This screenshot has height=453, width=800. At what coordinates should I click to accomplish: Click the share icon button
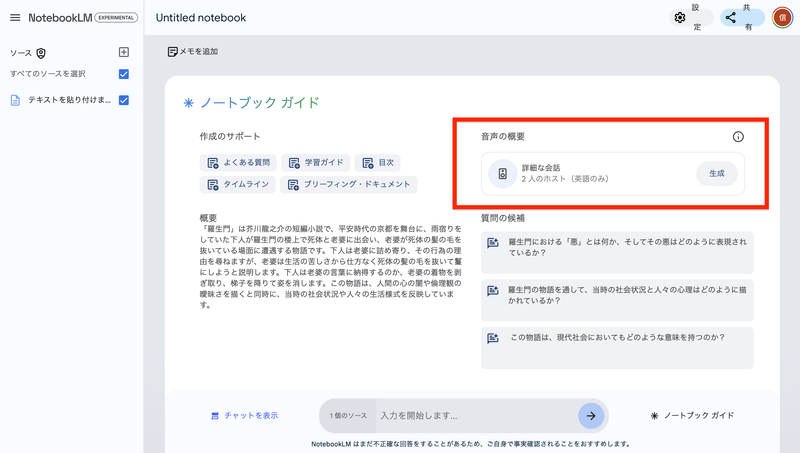(x=731, y=18)
